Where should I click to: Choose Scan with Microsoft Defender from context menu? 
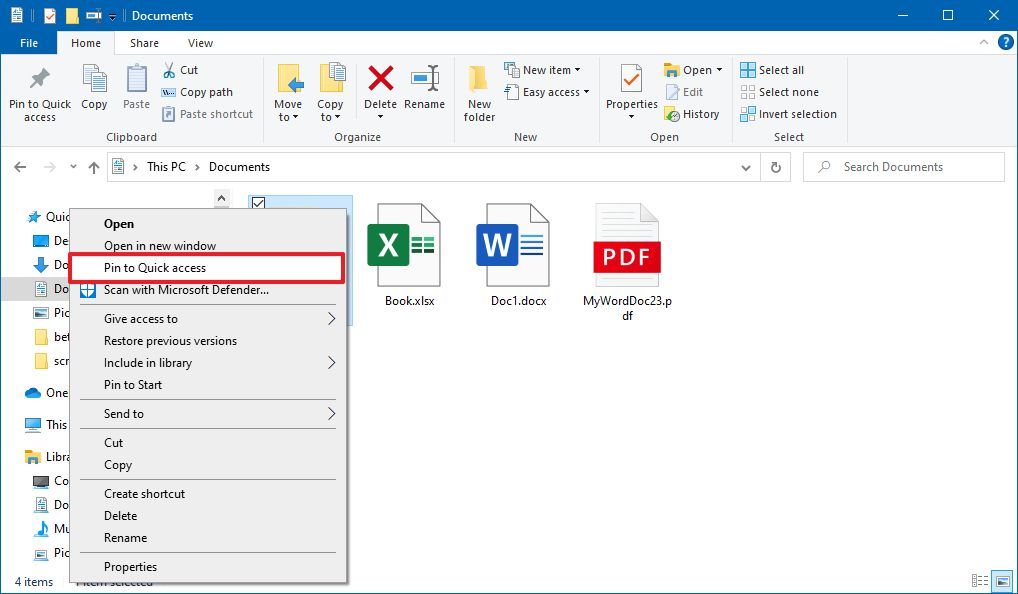pos(207,290)
